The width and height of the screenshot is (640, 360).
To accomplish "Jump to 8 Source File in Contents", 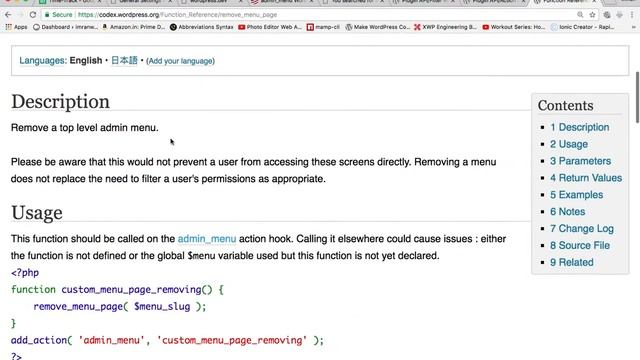I will pos(580,245).
